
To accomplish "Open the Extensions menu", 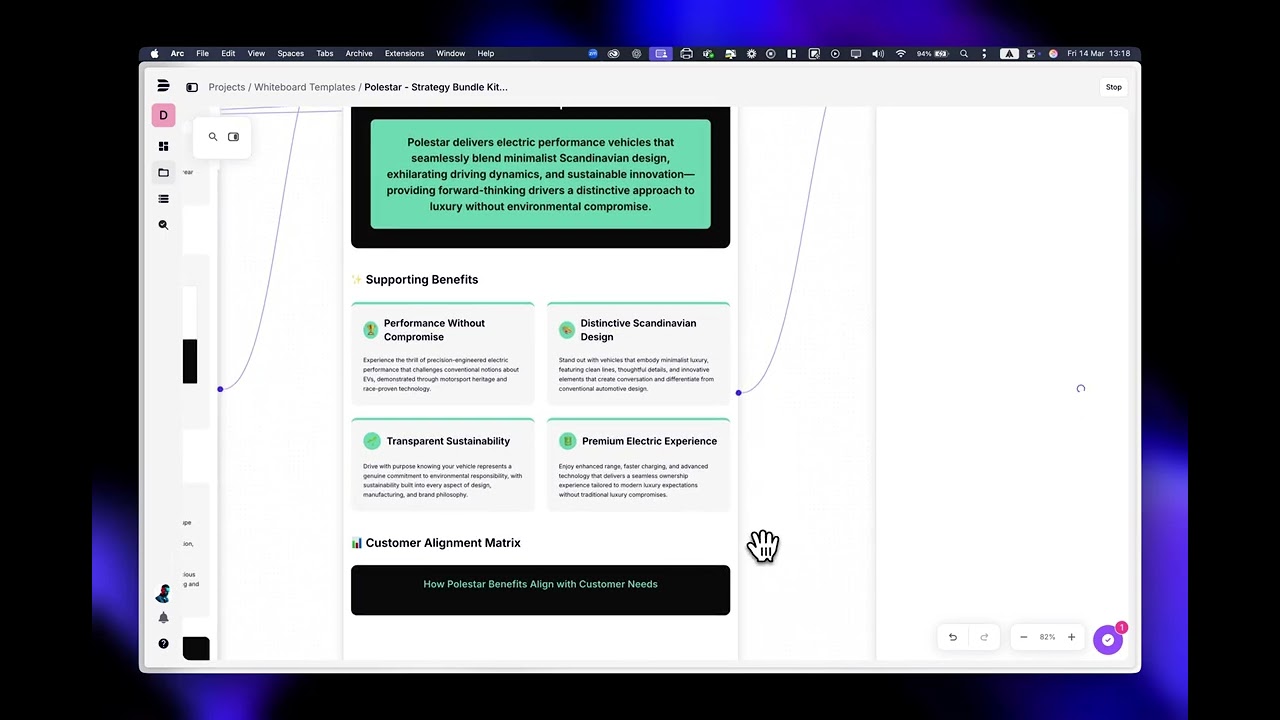I will (404, 53).
